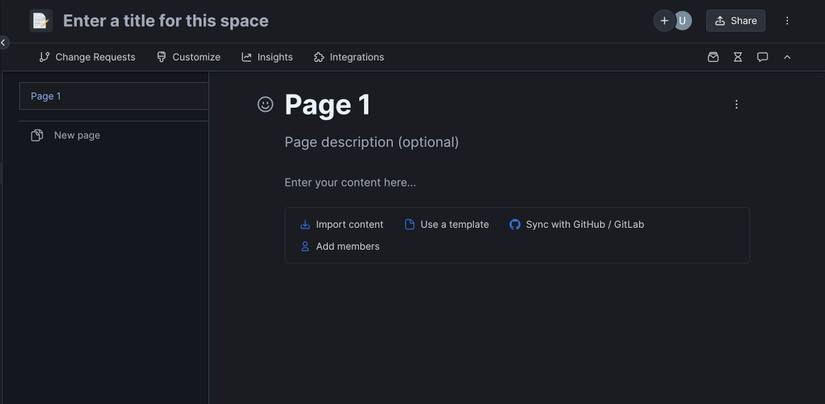This screenshot has width=825, height=404.
Task: Open the hourglass history icon
Action: click(738, 57)
